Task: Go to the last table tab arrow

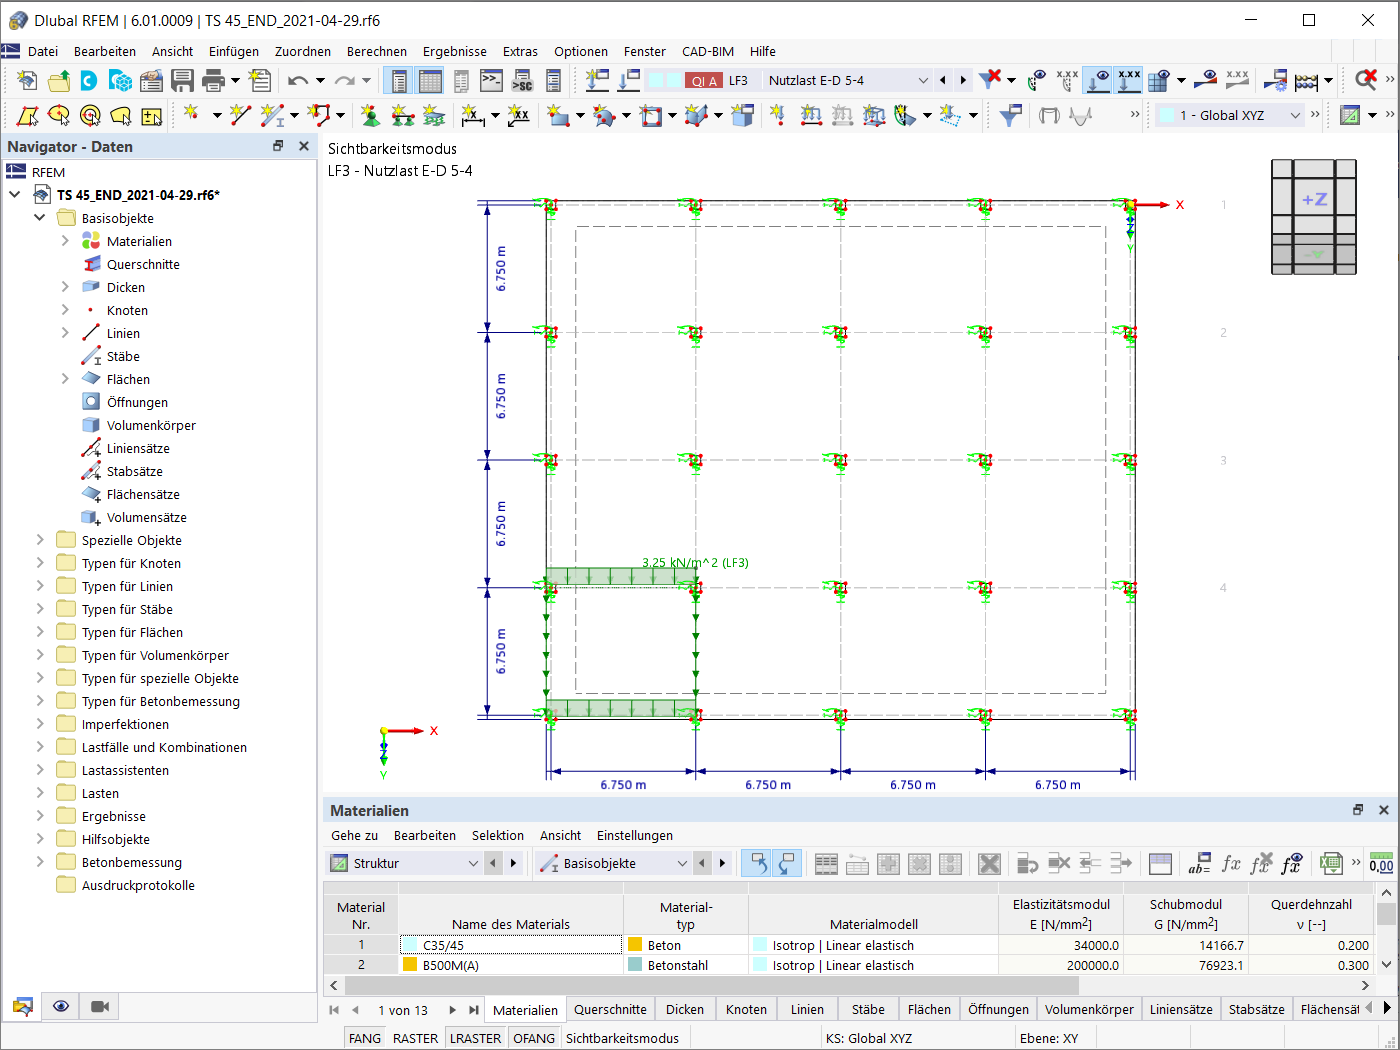Action: point(473,1010)
